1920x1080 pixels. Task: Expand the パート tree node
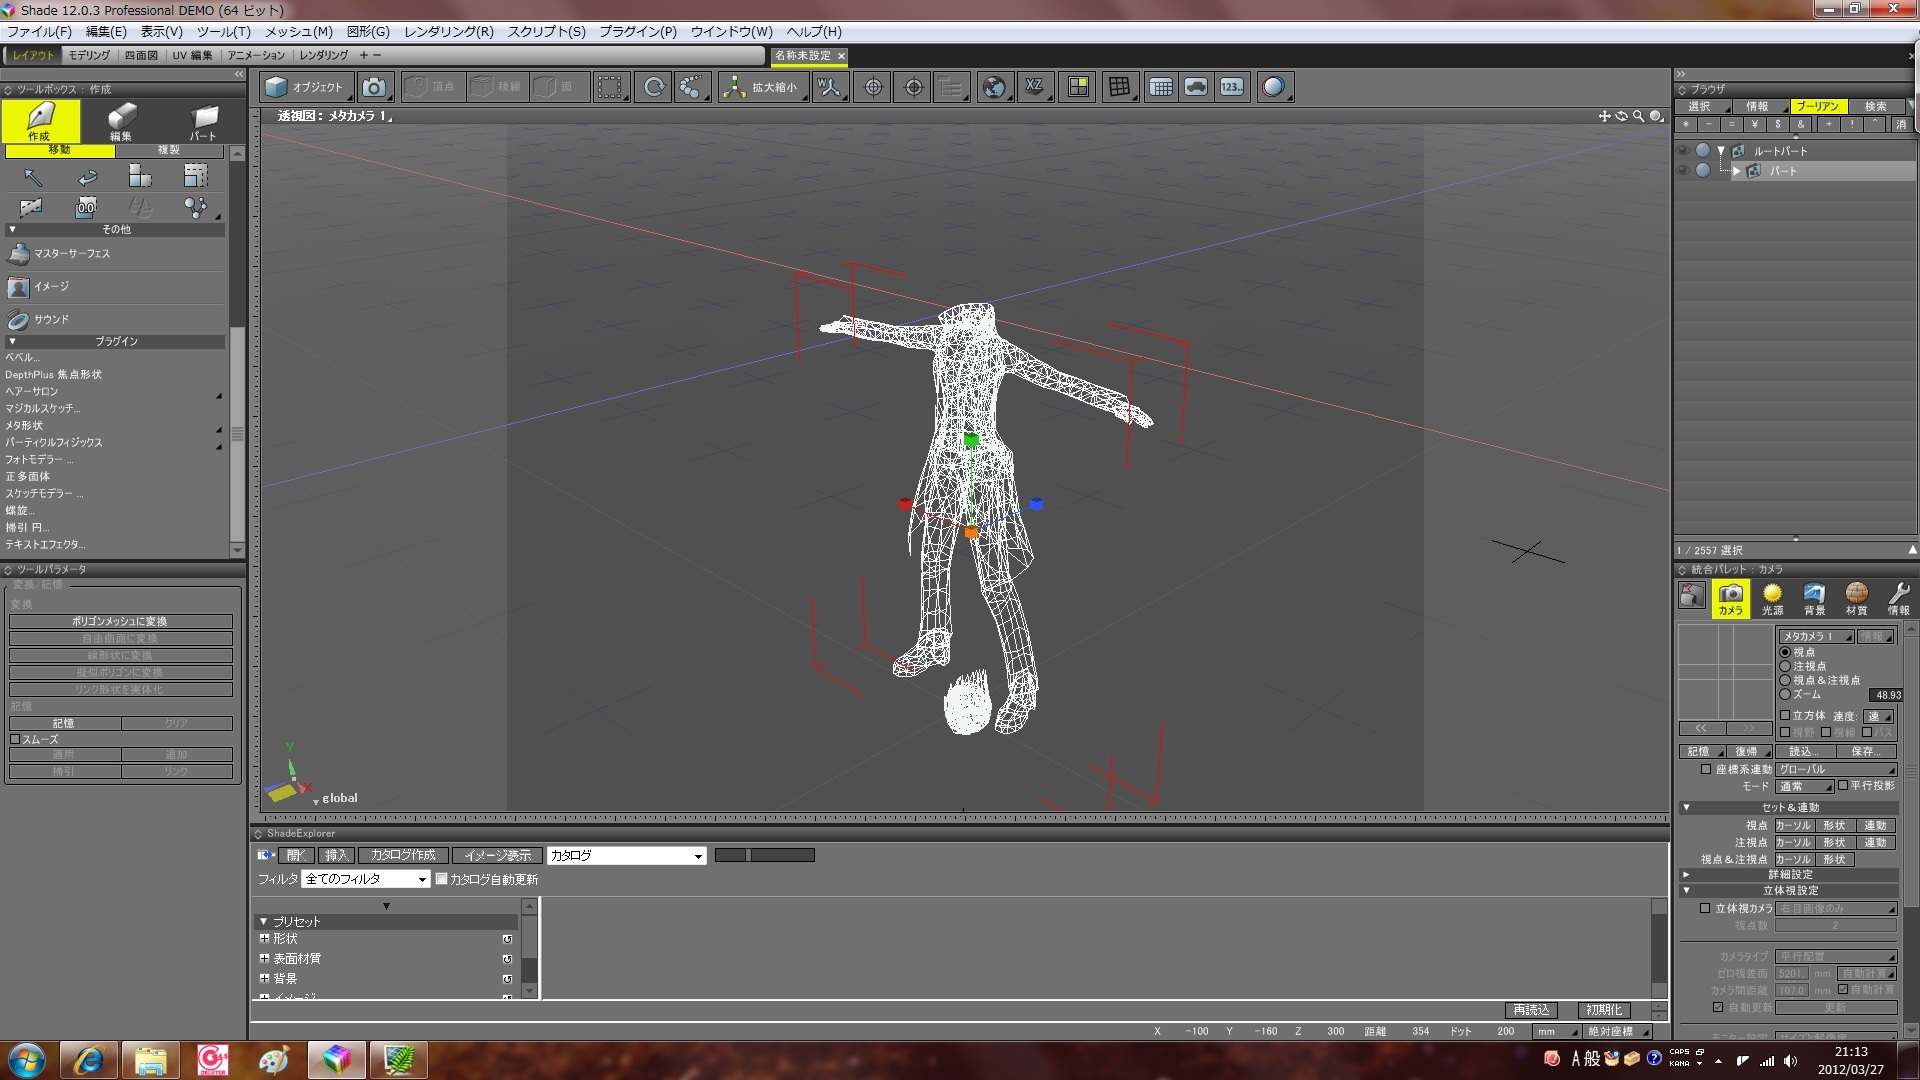coord(1736,171)
